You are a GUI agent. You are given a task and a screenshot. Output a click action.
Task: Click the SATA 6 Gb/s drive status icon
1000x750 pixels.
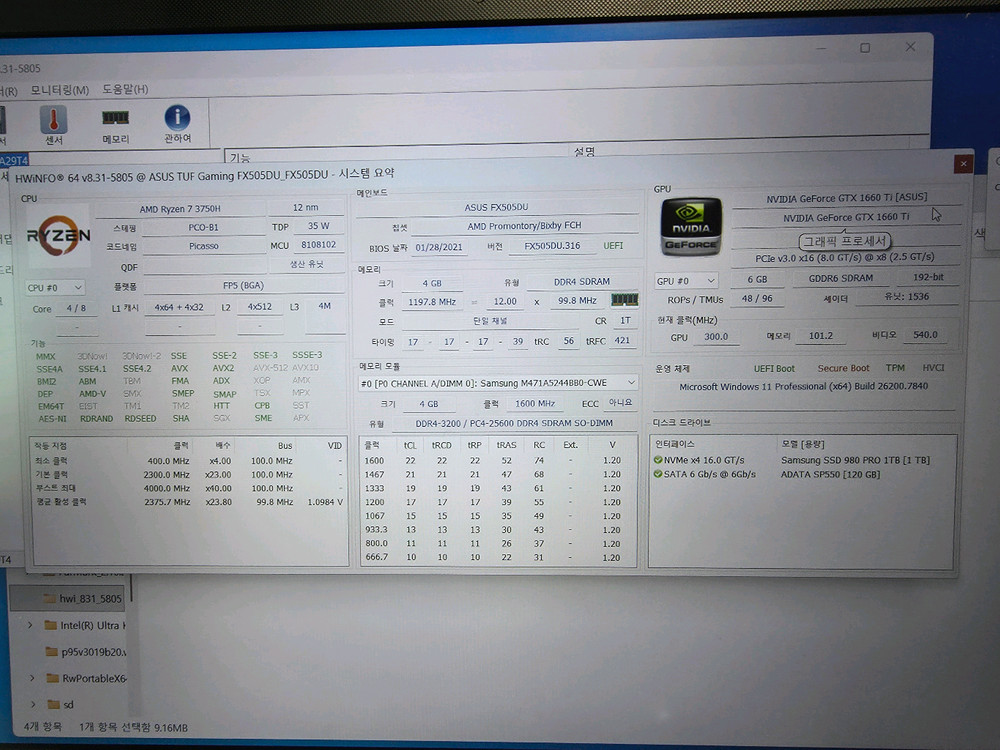click(x=658, y=474)
